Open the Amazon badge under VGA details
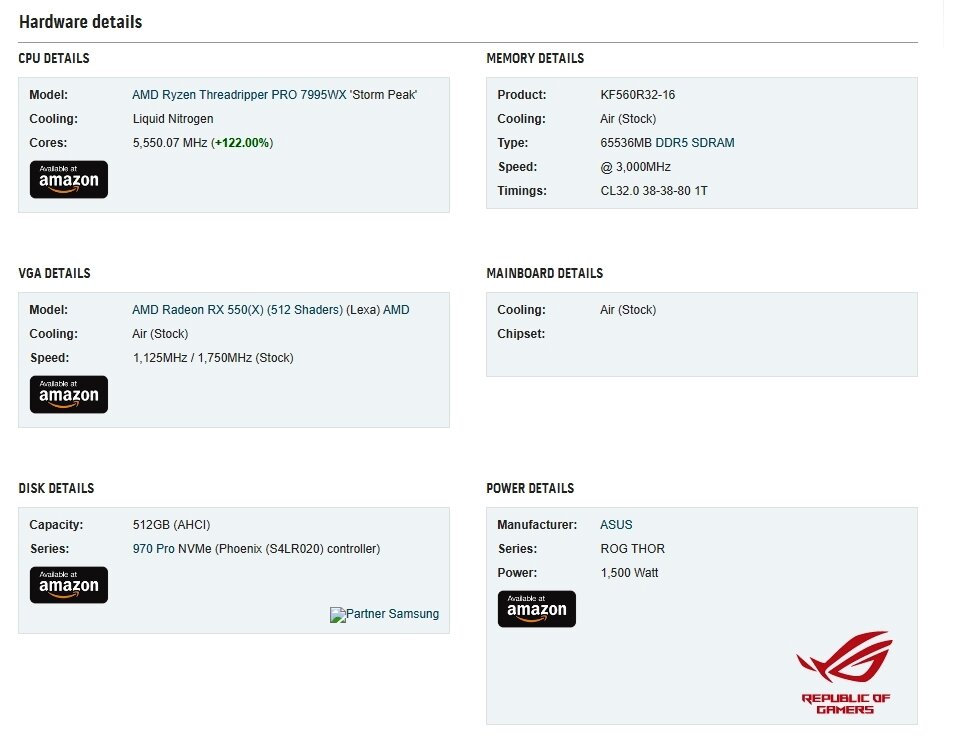Viewport: 953px width, 742px height. tap(69, 394)
